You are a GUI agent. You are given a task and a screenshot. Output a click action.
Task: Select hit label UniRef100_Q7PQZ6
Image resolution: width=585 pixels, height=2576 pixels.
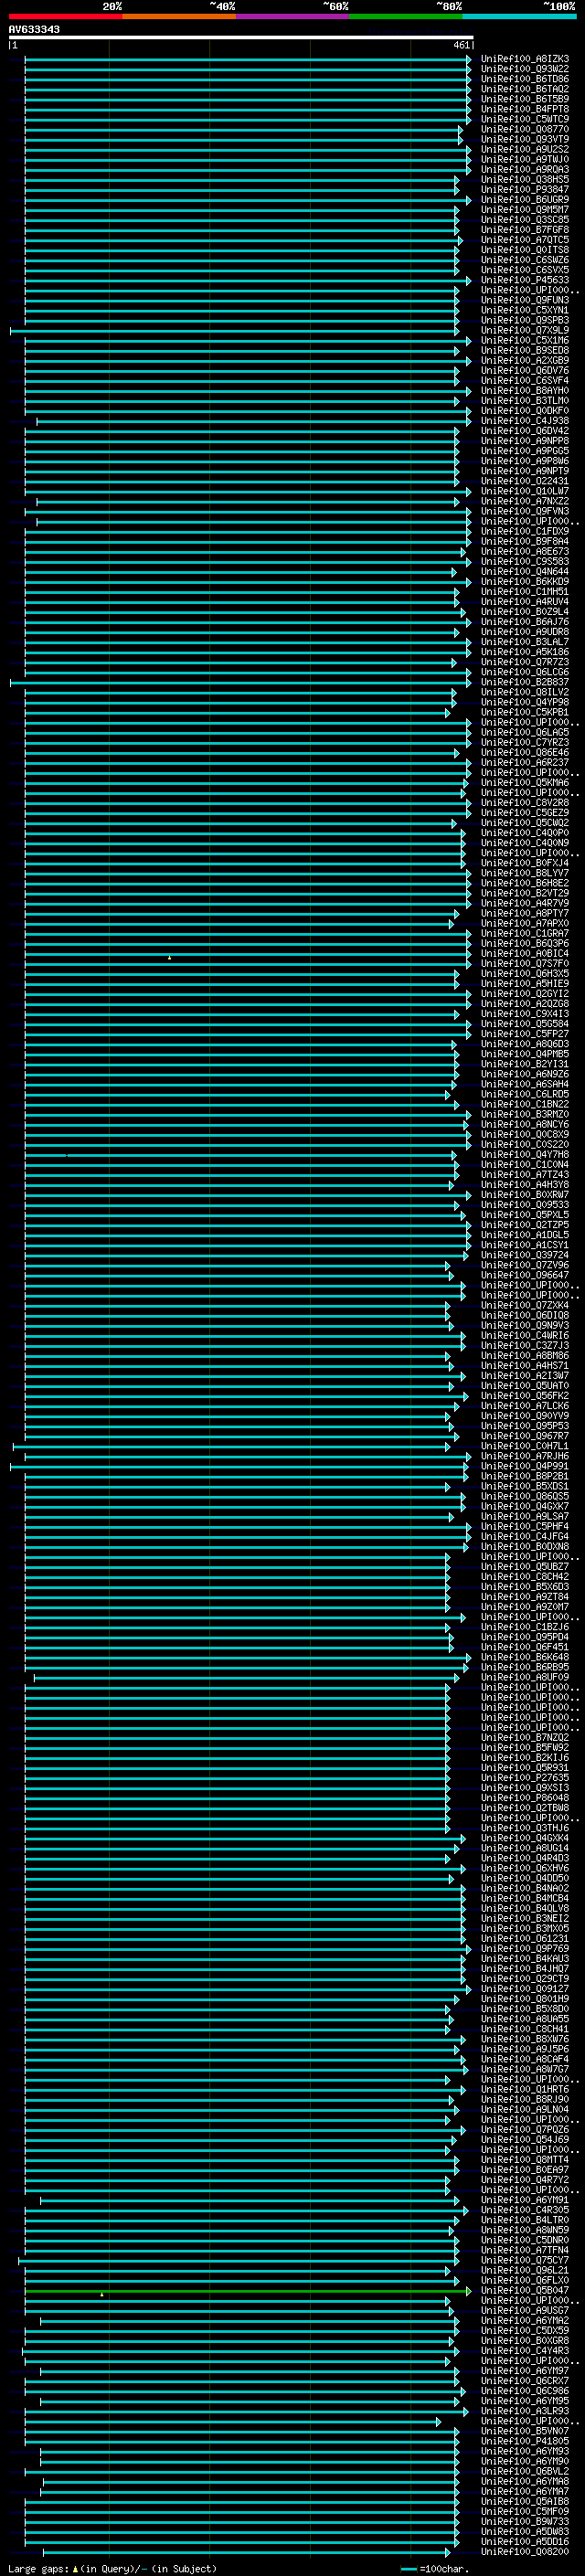(525, 2129)
